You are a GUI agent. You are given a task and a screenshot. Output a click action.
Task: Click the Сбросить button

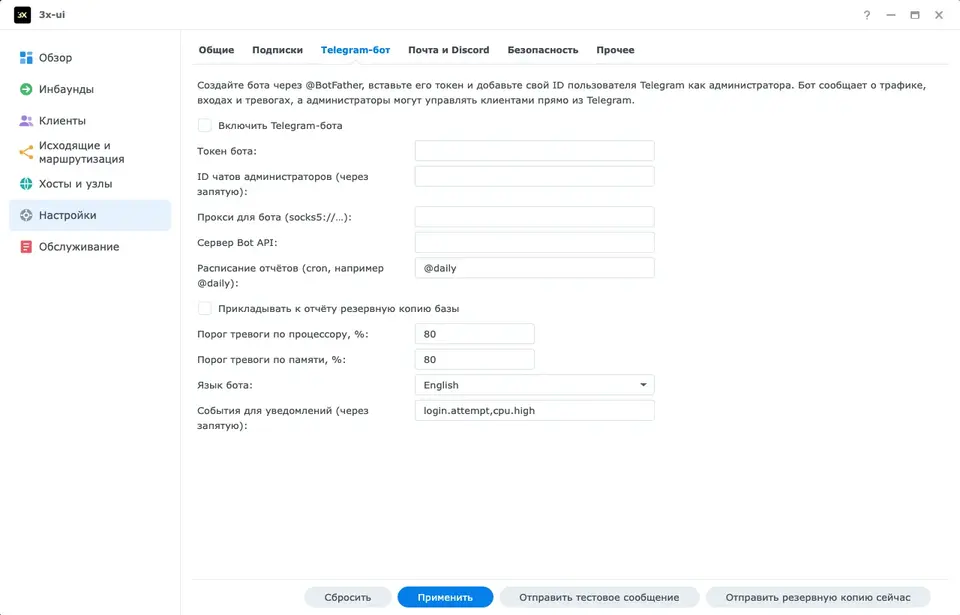pyautogui.click(x=348, y=597)
